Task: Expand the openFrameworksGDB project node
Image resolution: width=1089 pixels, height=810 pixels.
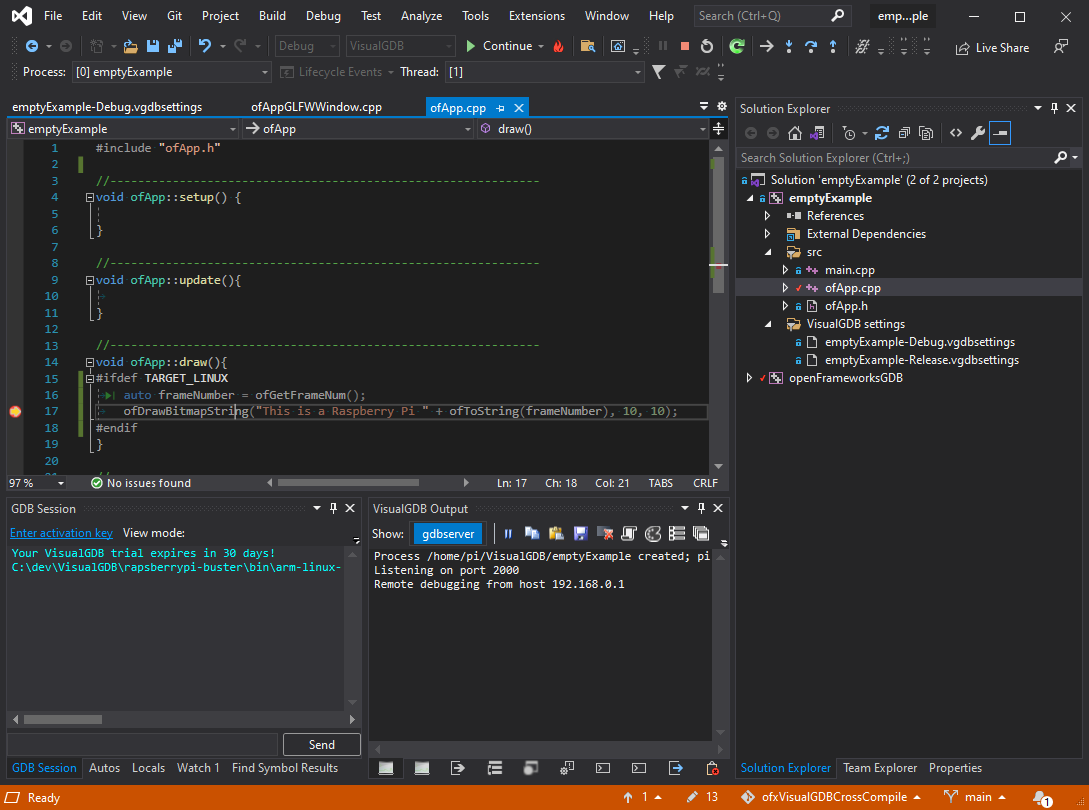Action: coord(749,378)
